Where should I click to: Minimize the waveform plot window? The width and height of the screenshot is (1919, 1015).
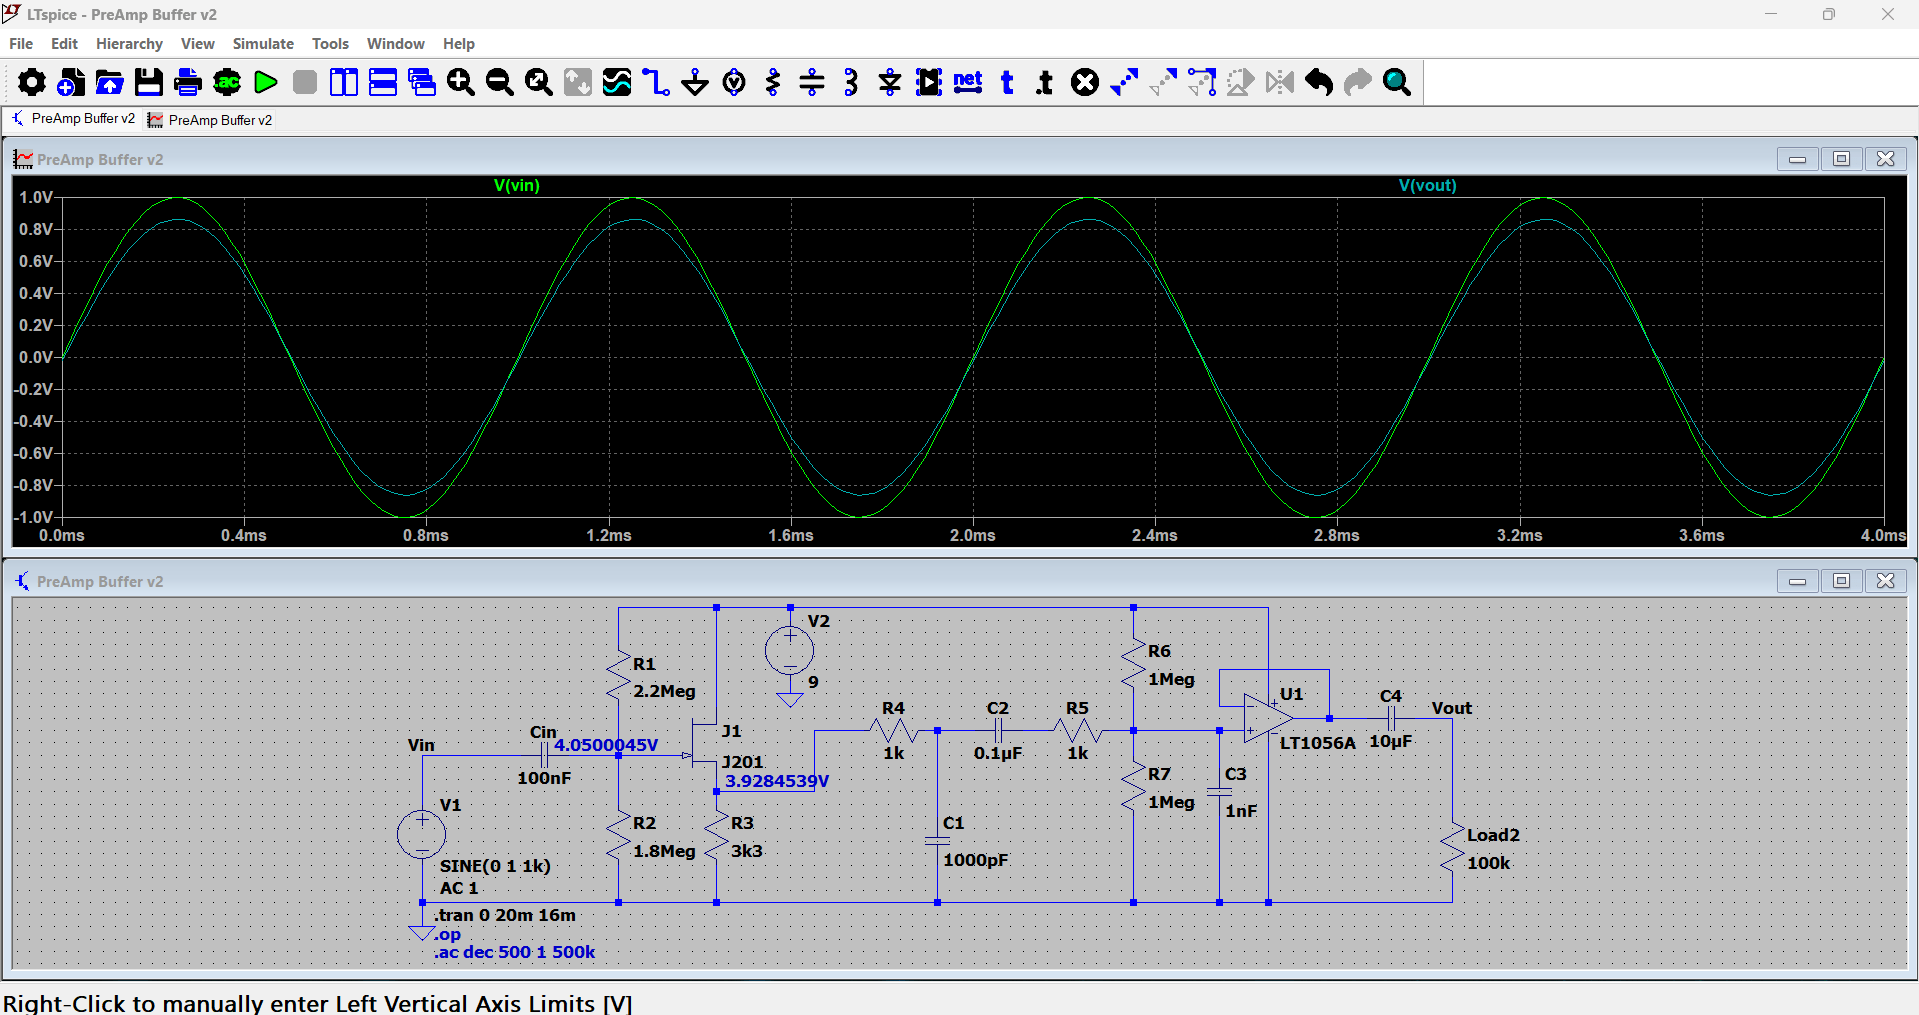[x=1797, y=159]
